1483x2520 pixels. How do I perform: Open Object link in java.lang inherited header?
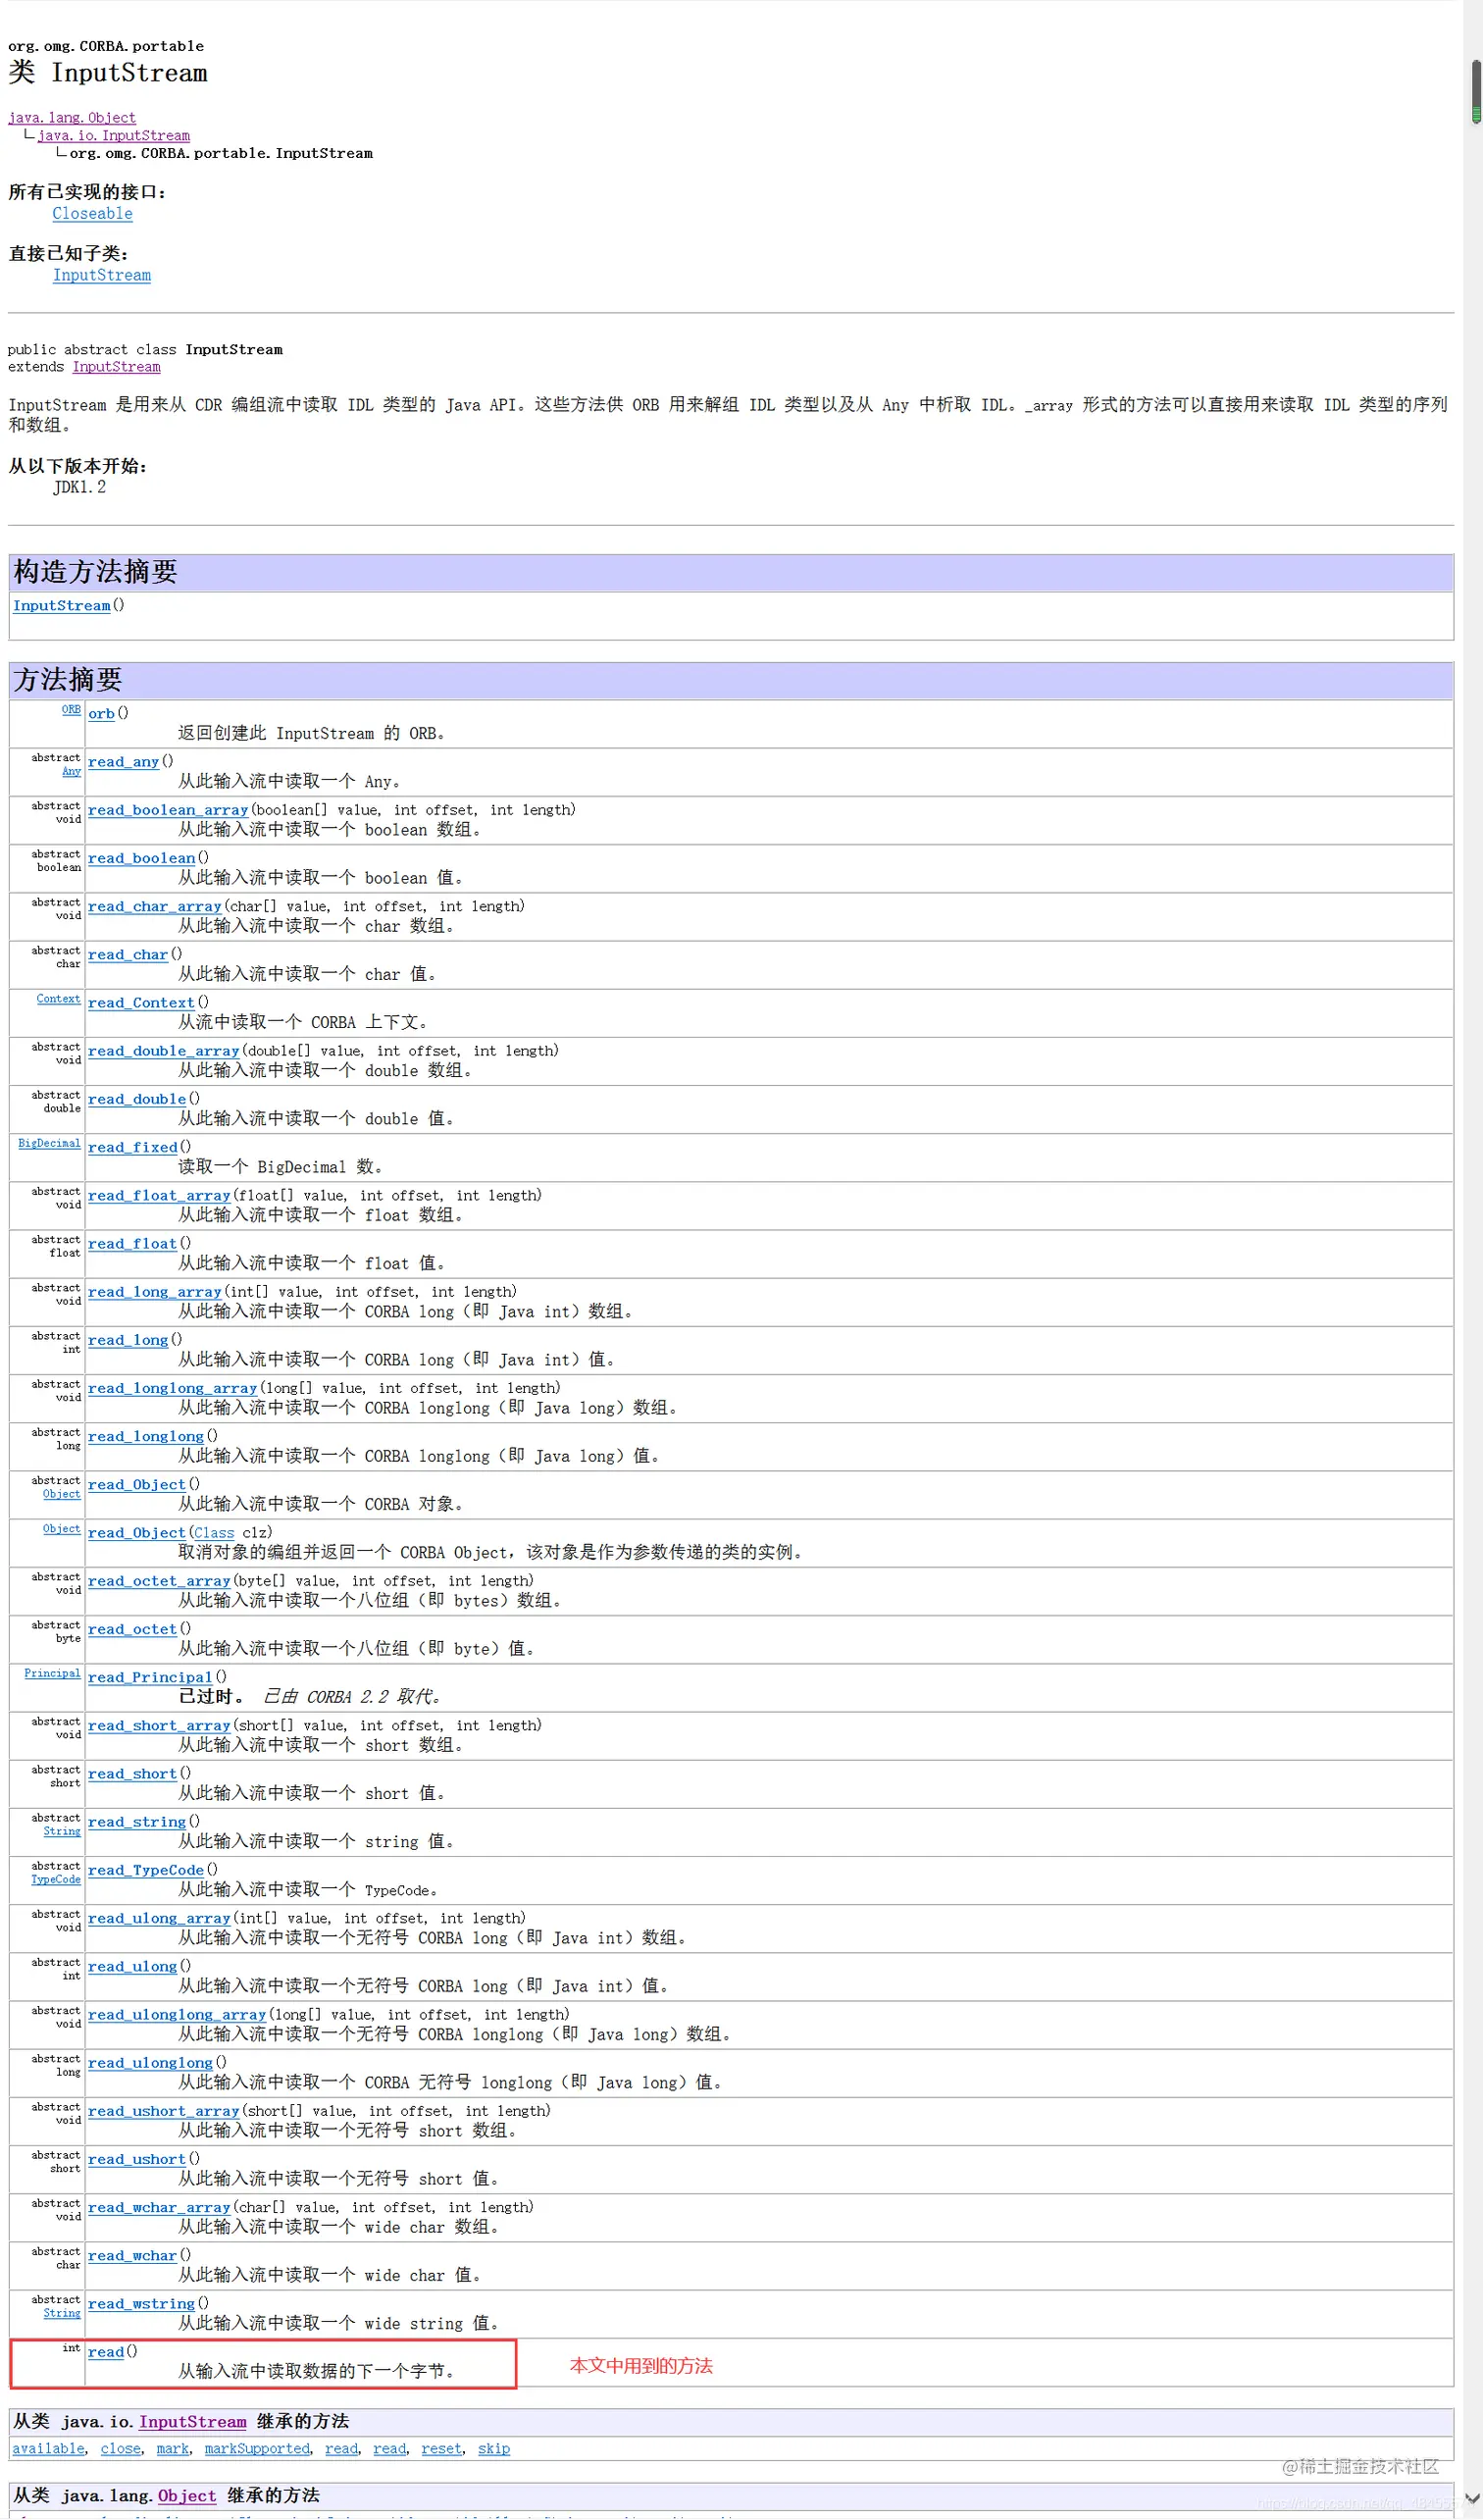click(x=187, y=2497)
